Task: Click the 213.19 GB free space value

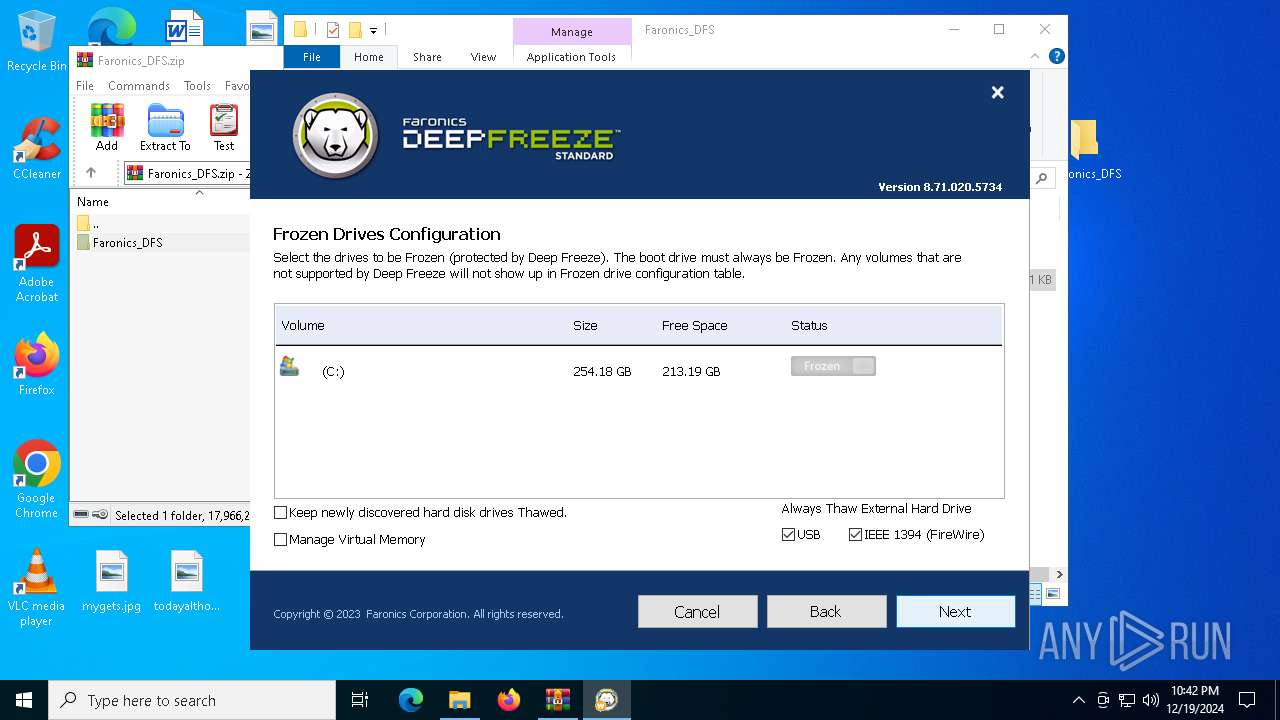Action: pos(691,372)
